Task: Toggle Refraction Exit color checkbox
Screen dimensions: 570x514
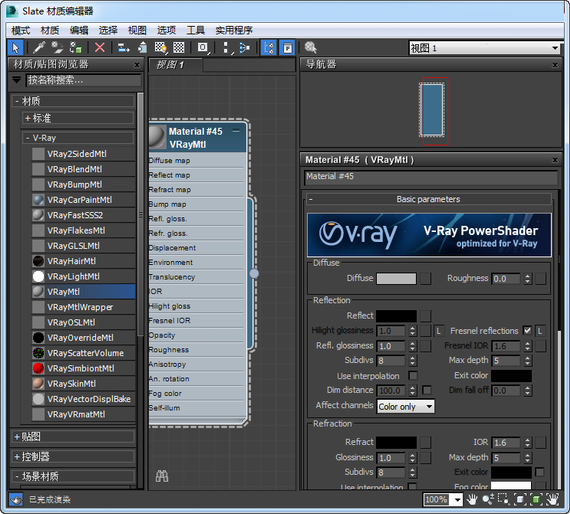Action: pos(540,472)
